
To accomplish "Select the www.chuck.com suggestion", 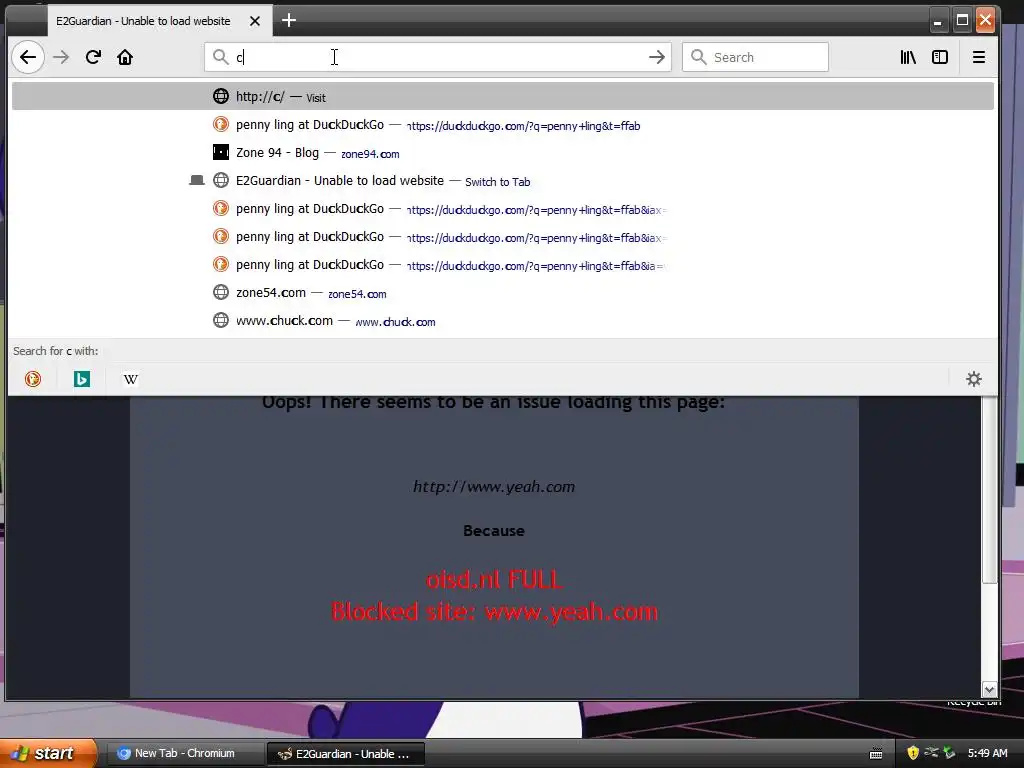I will click(503, 321).
